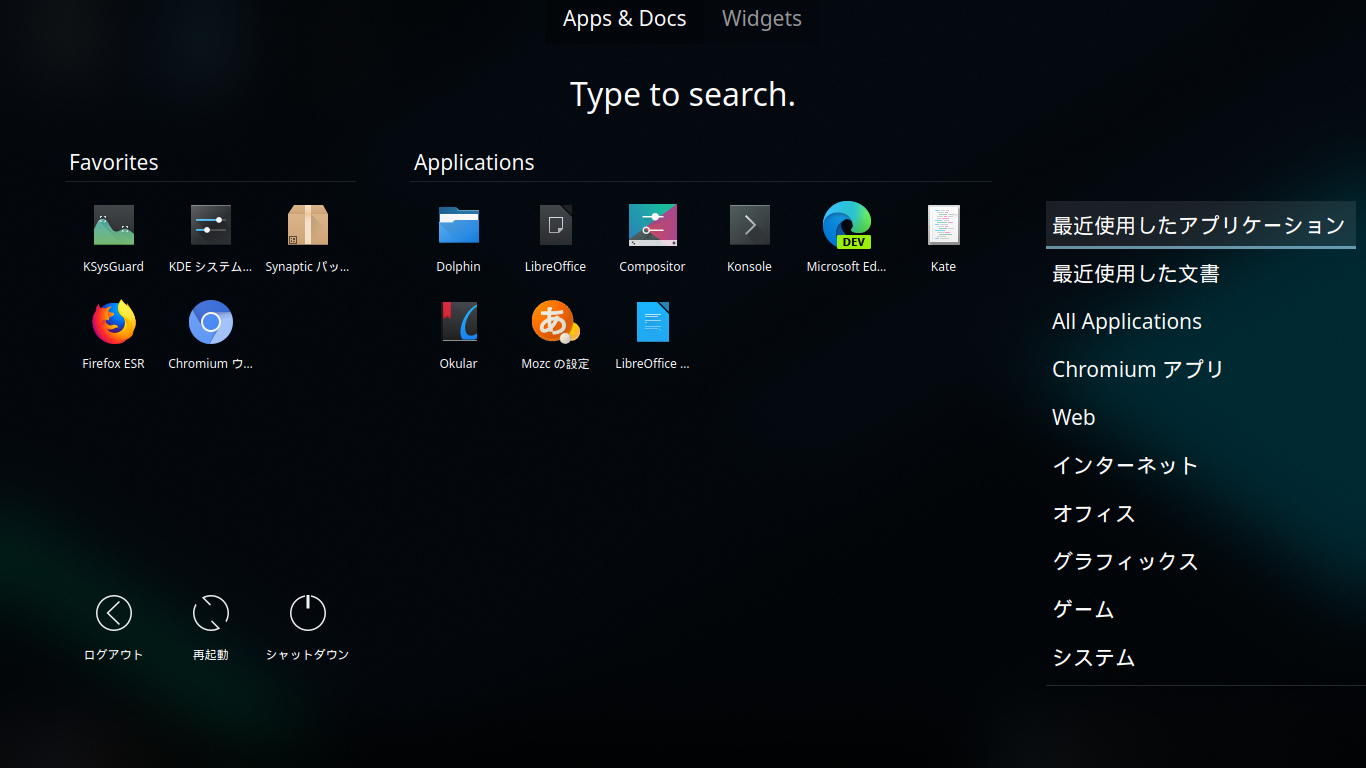The height and width of the screenshot is (768, 1366).
Task: Click the ログアウト (log out) button
Action: point(113,626)
